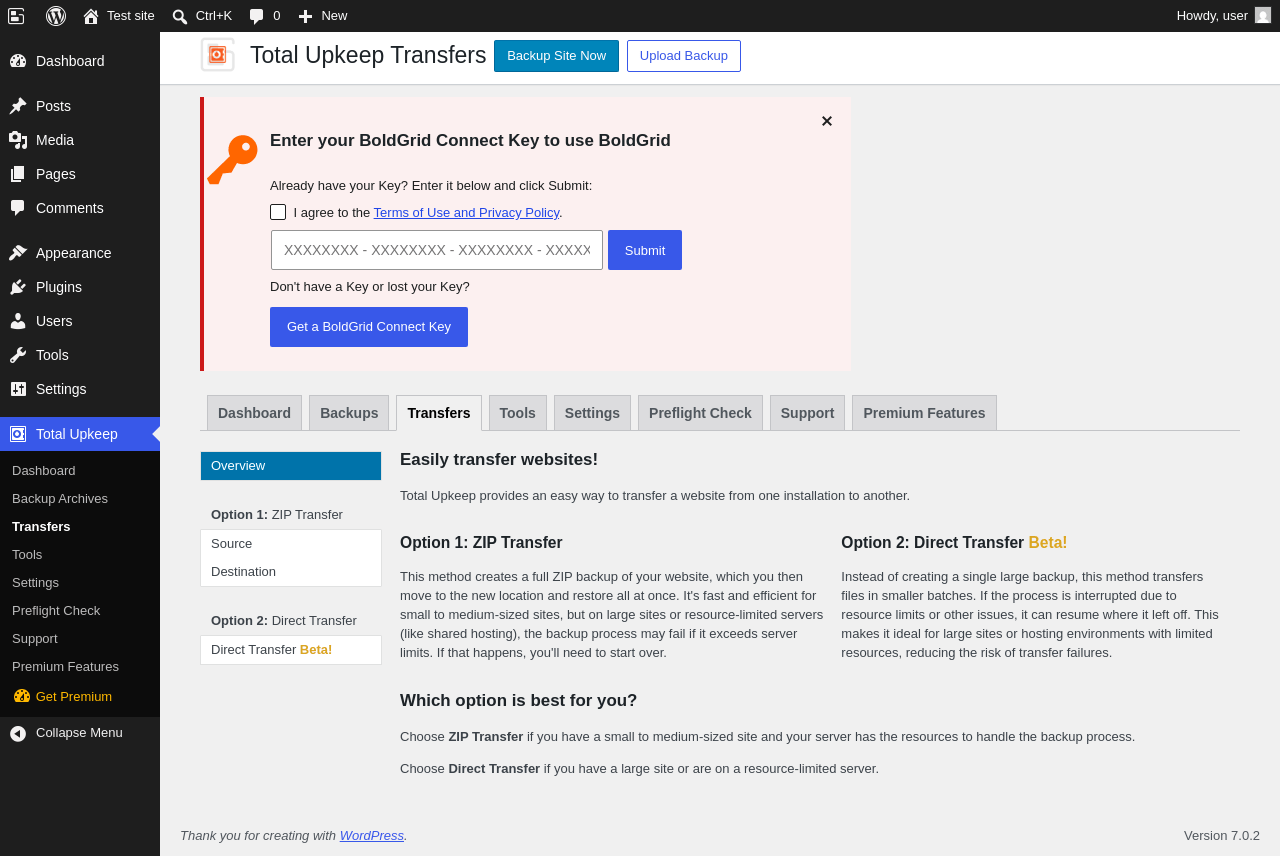Image resolution: width=1280 pixels, height=856 pixels.
Task: Click the 'Option 1: ZIP Transfer' content heading
Action: click(x=481, y=543)
